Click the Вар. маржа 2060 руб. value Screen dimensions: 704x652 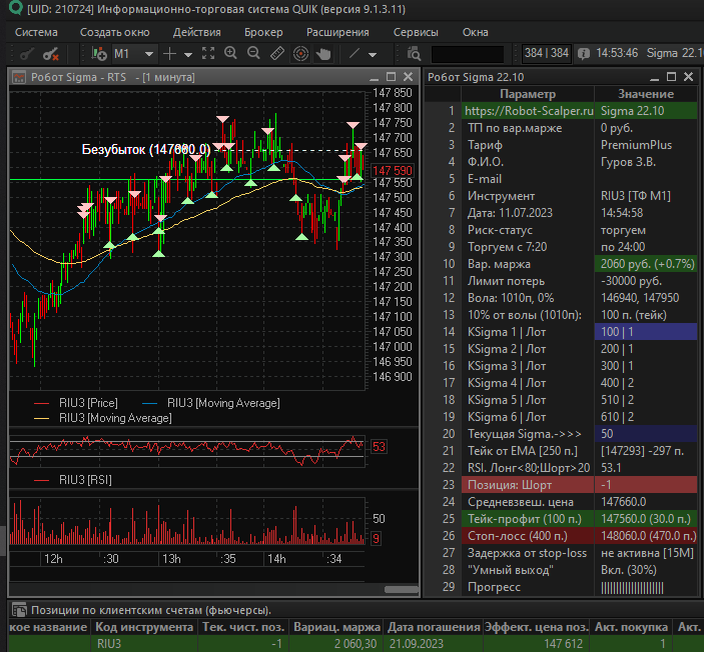pos(646,264)
